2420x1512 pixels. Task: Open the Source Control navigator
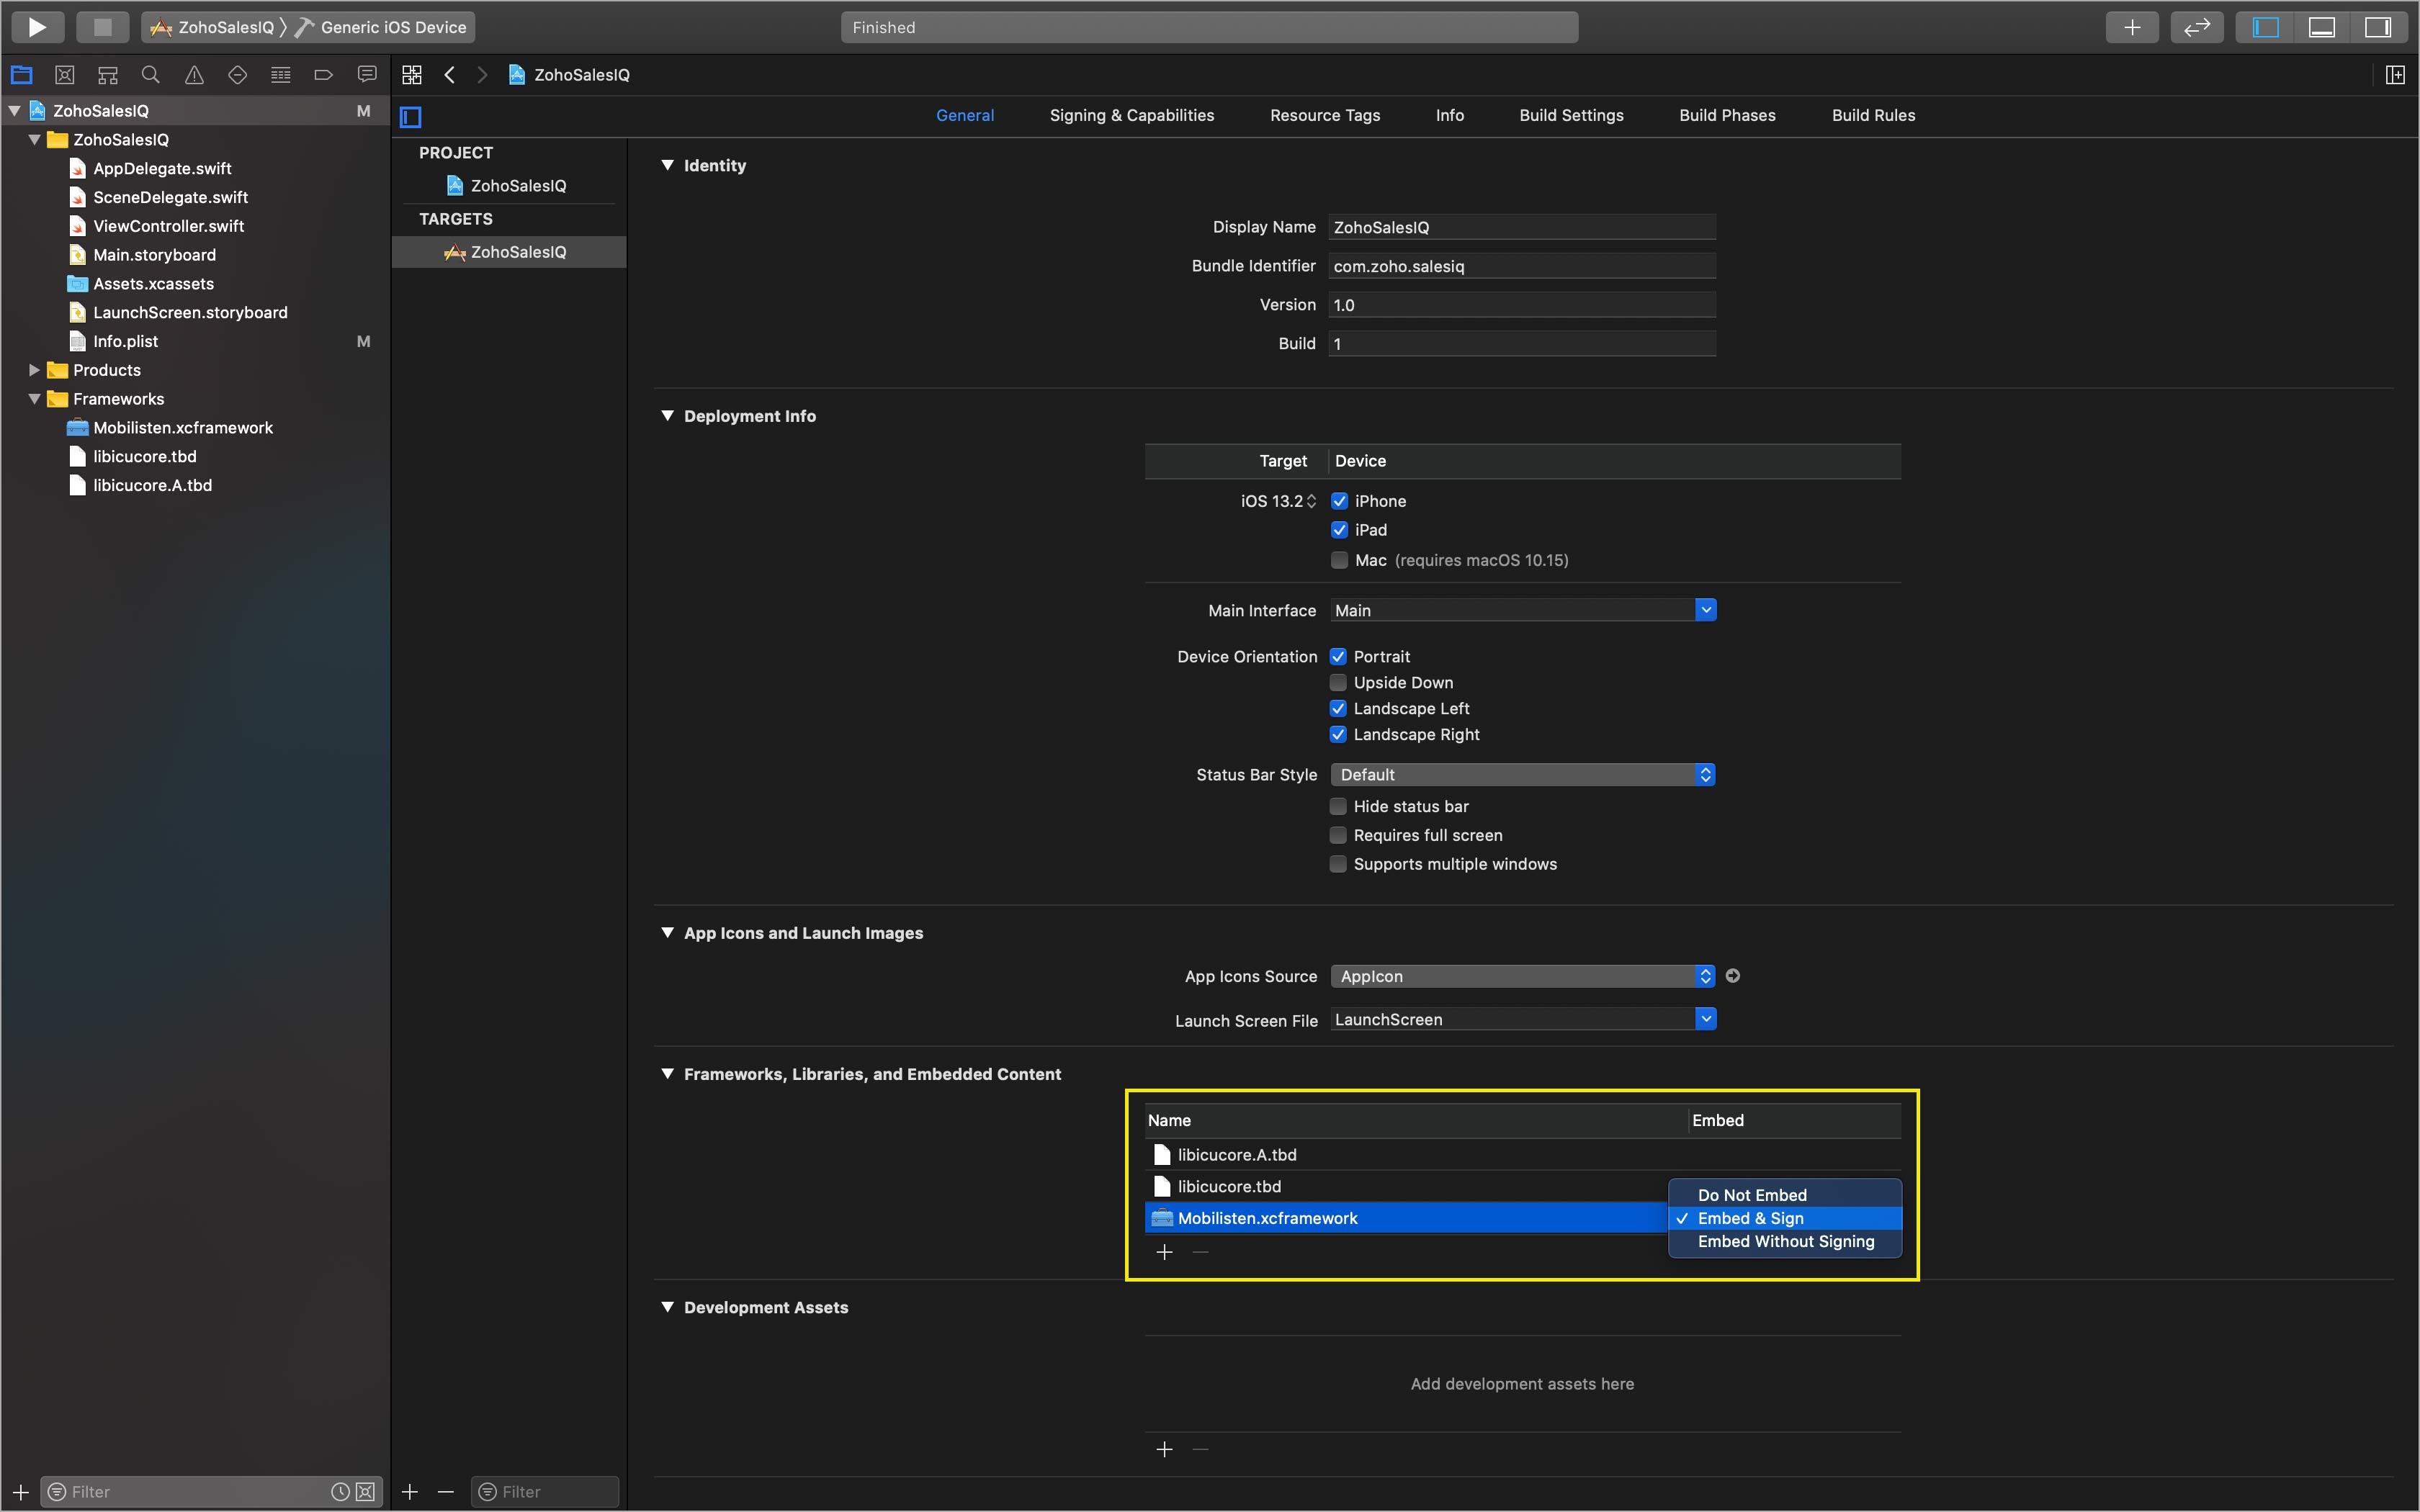pyautogui.click(x=65, y=75)
